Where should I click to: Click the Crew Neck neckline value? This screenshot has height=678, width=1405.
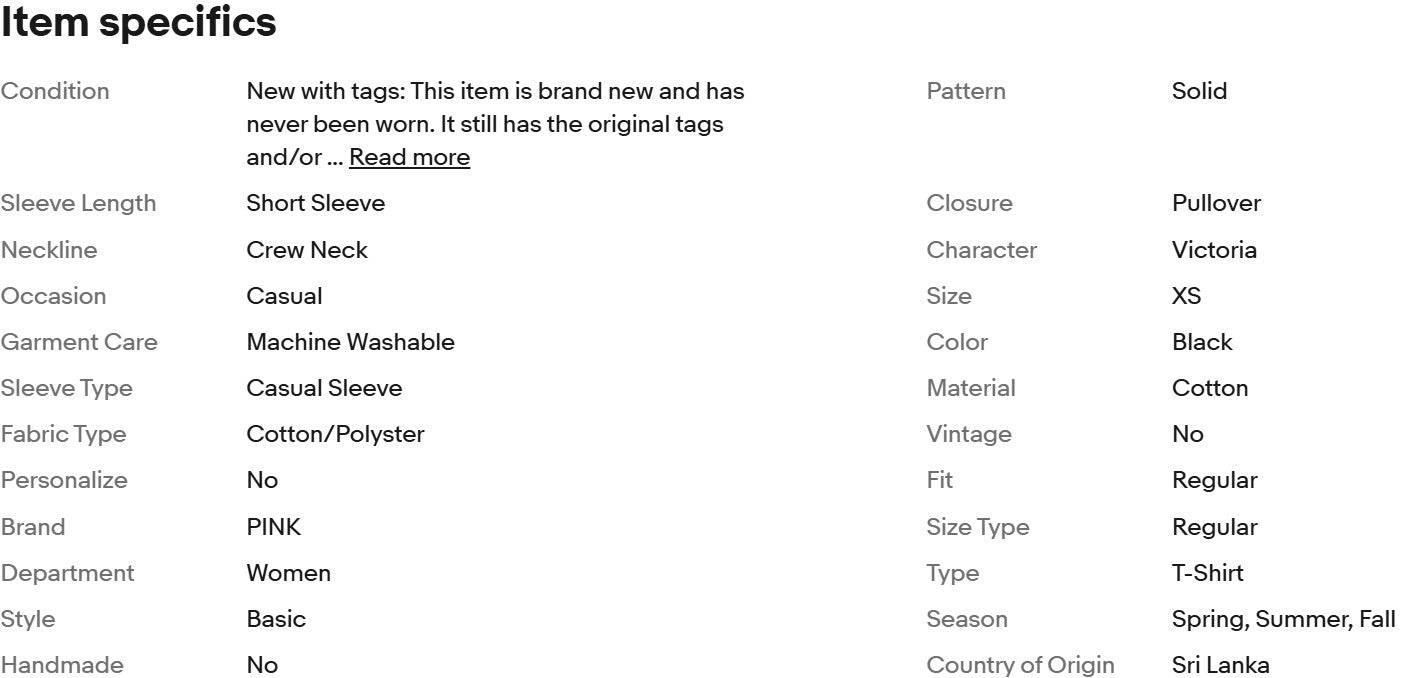[307, 250]
